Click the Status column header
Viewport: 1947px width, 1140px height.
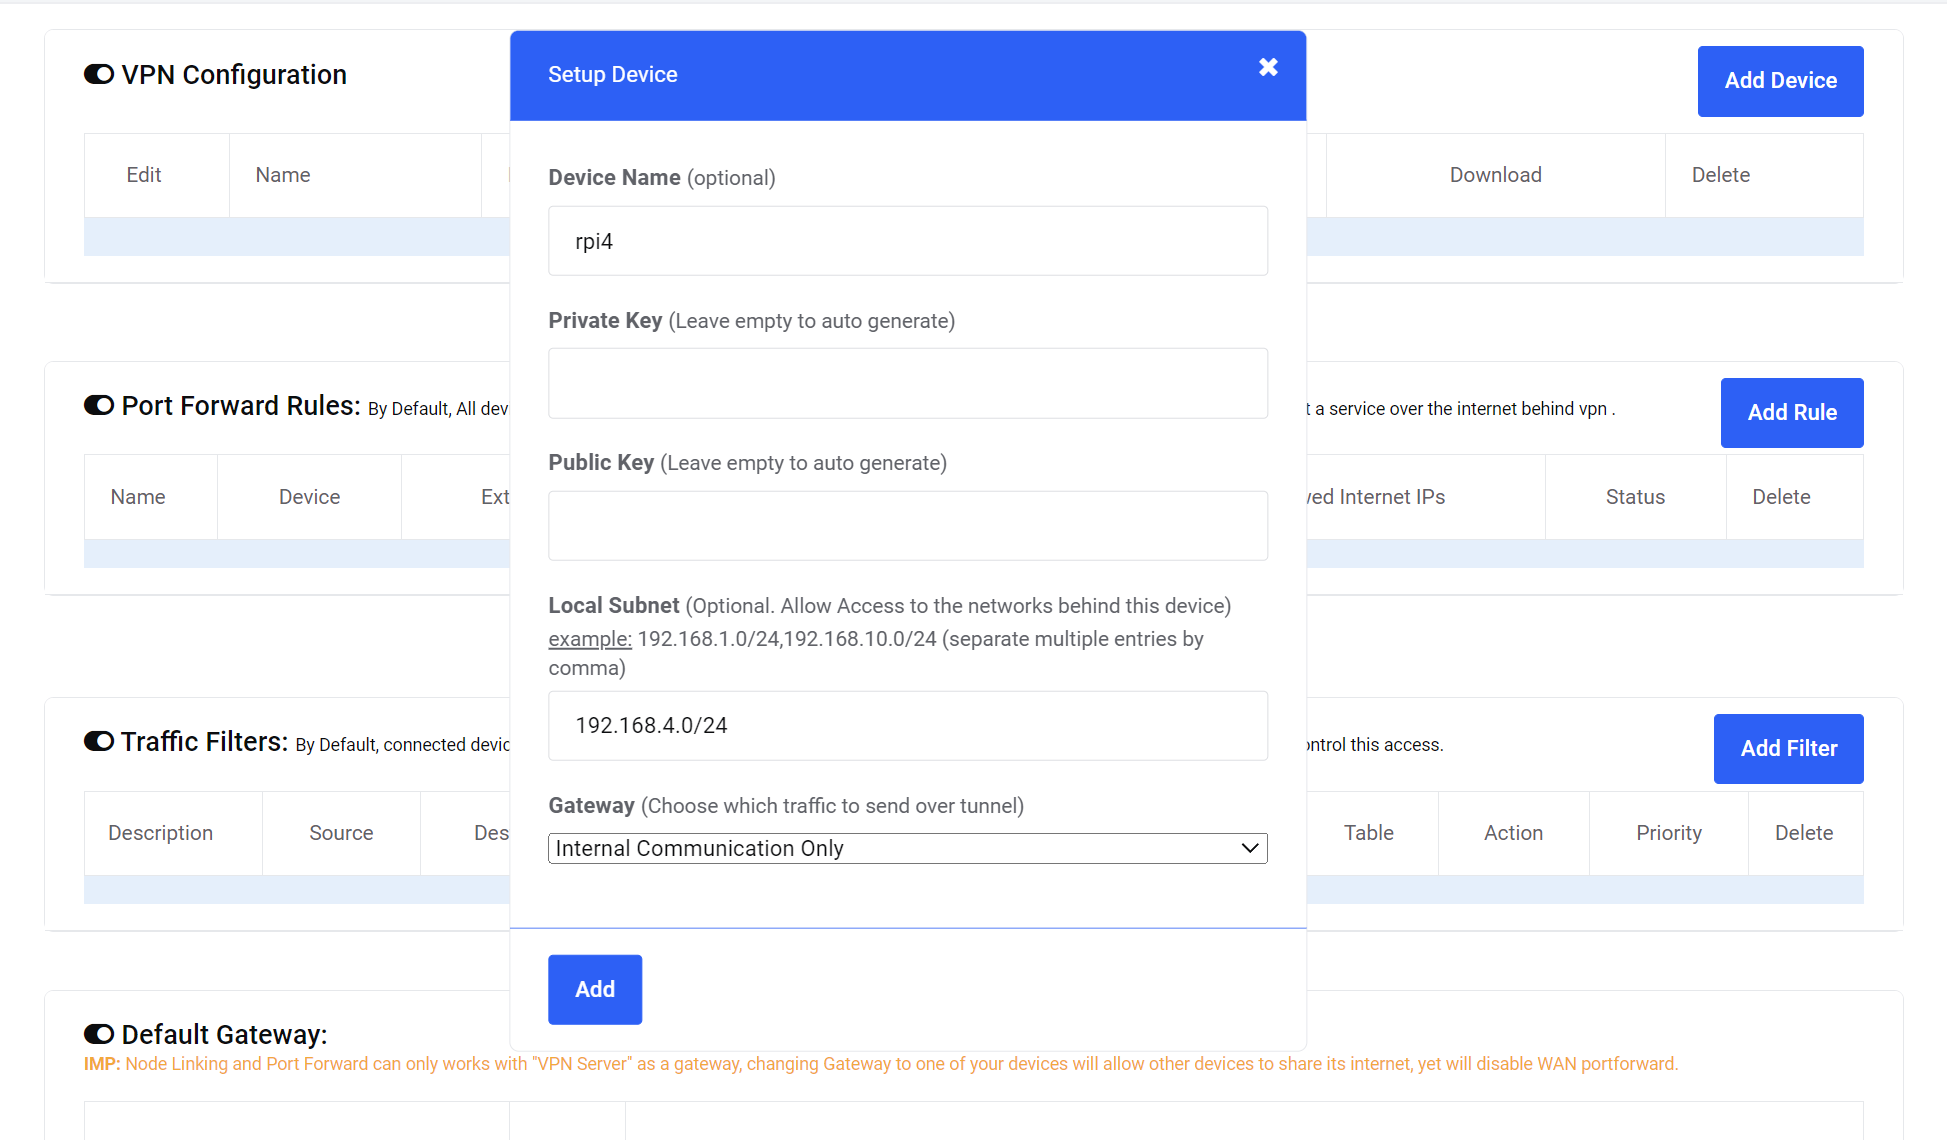coord(1635,497)
